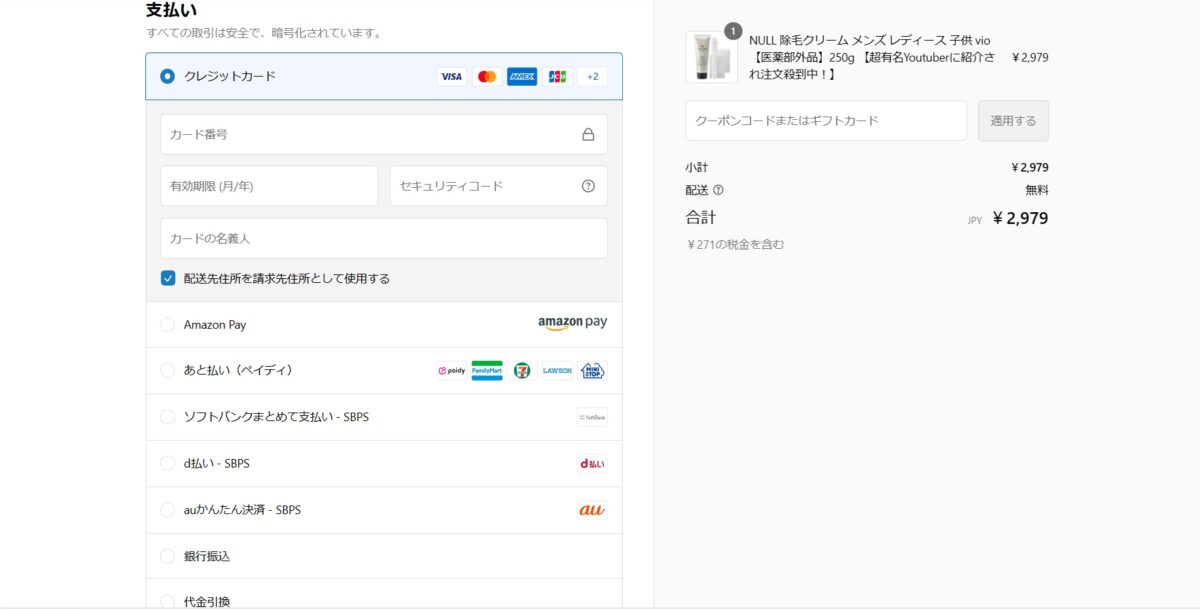1200x609 pixels.
Task: Uncheck use shipping address as billing address
Action: point(168,278)
